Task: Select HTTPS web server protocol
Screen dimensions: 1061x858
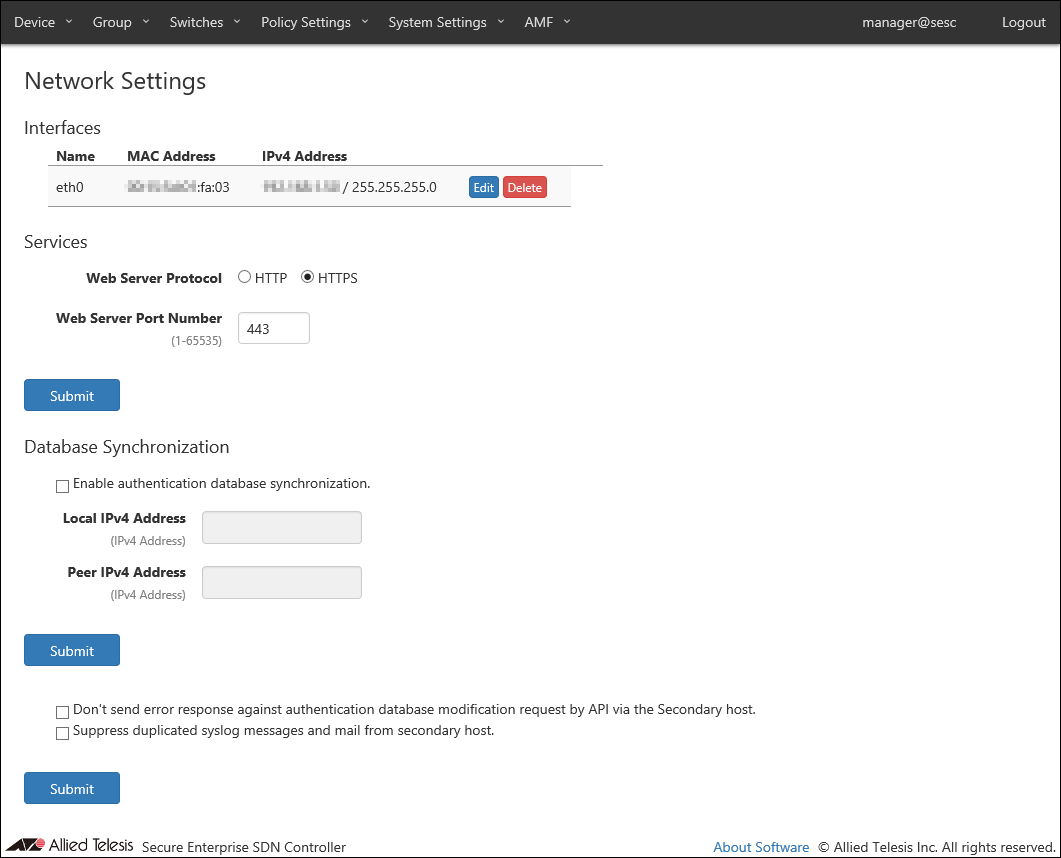Action: tap(308, 278)
